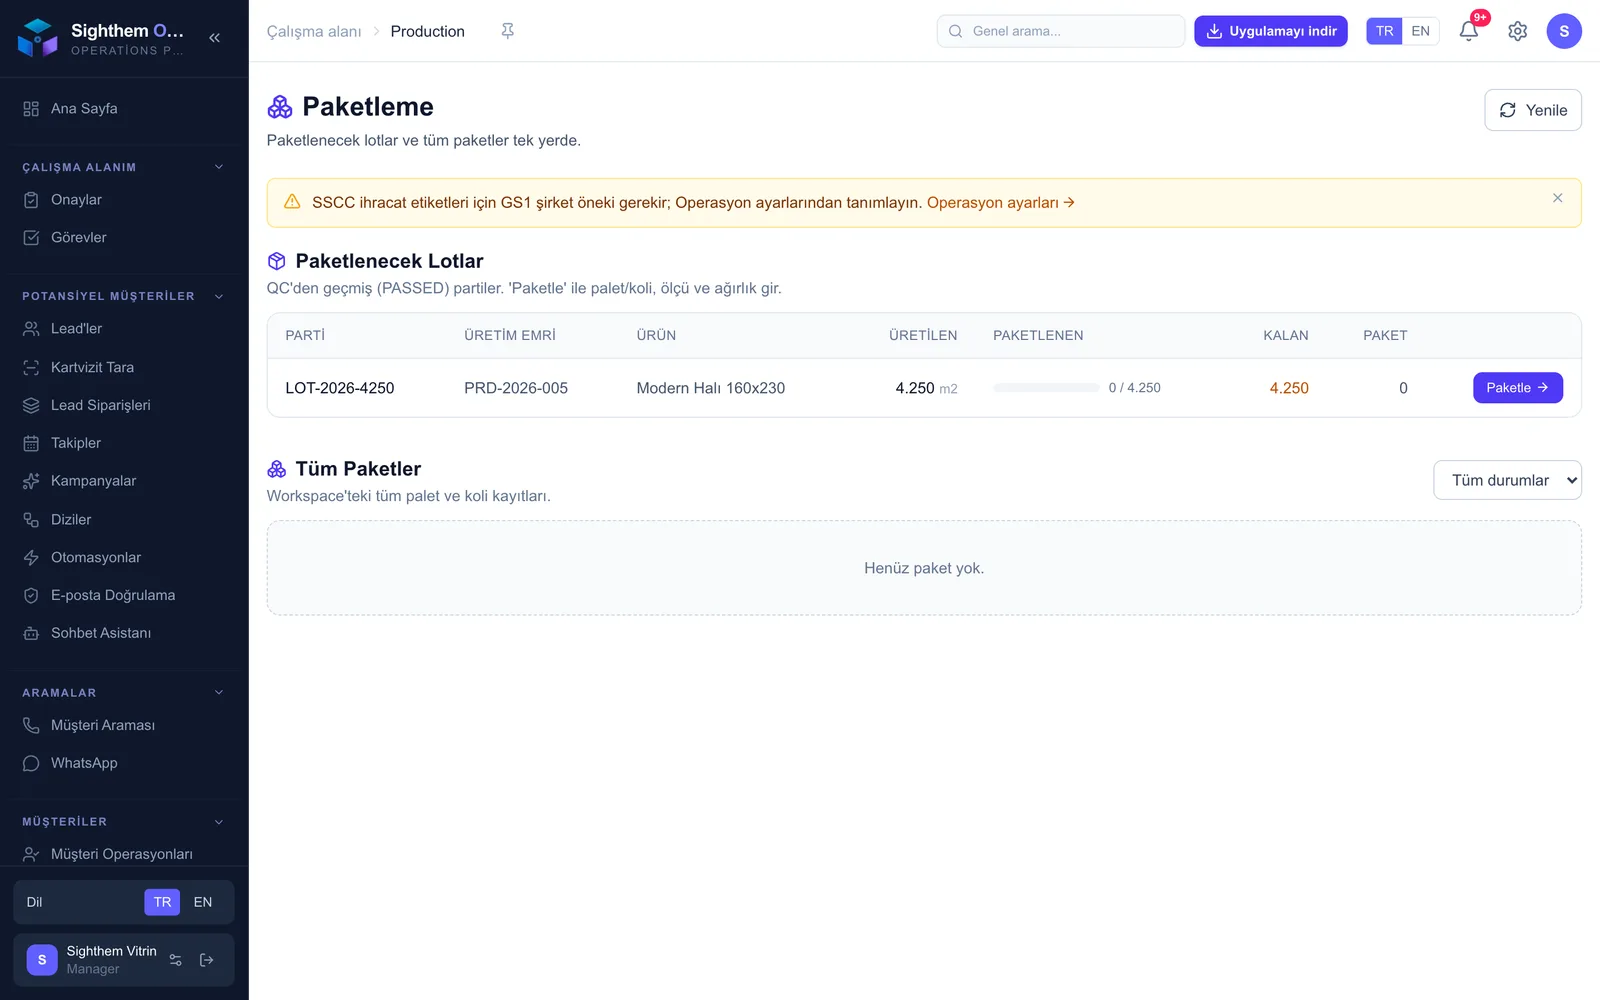Open the settings gear icon
Screen dimensions: 1600x1000
point(1517,31)
